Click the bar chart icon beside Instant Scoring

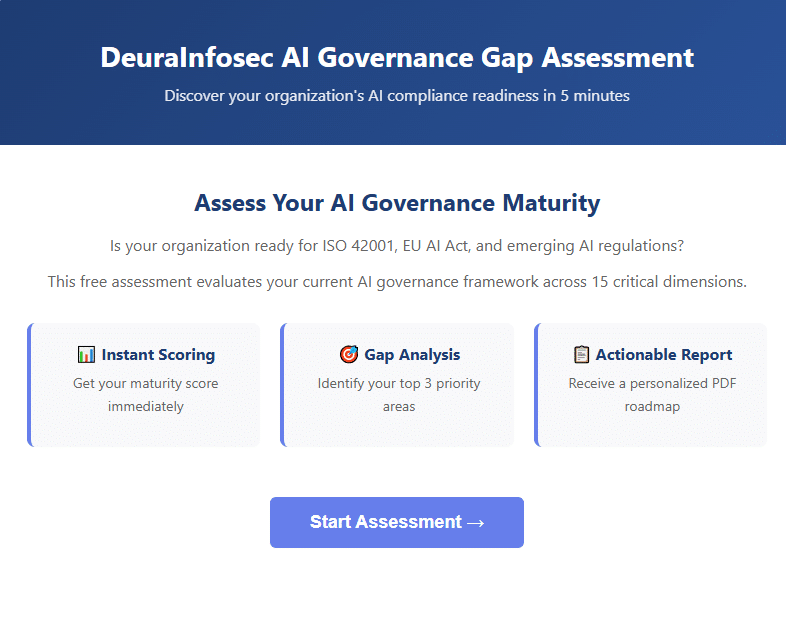tap(86, 355)
